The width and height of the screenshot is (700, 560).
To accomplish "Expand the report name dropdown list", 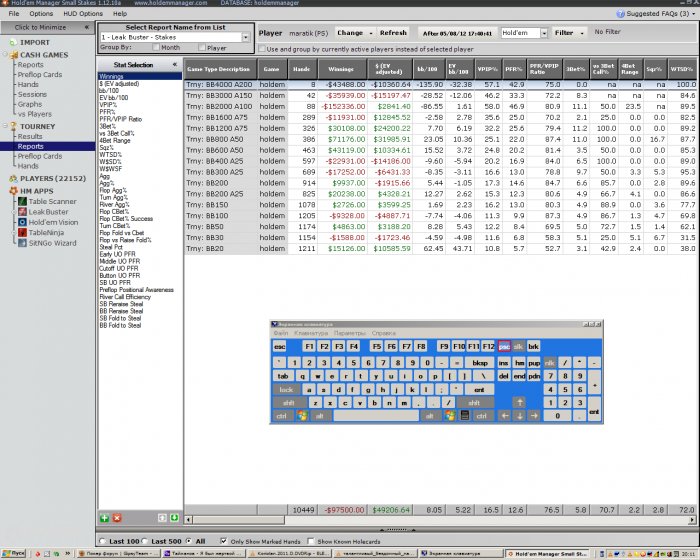I will tap(246, 38).
